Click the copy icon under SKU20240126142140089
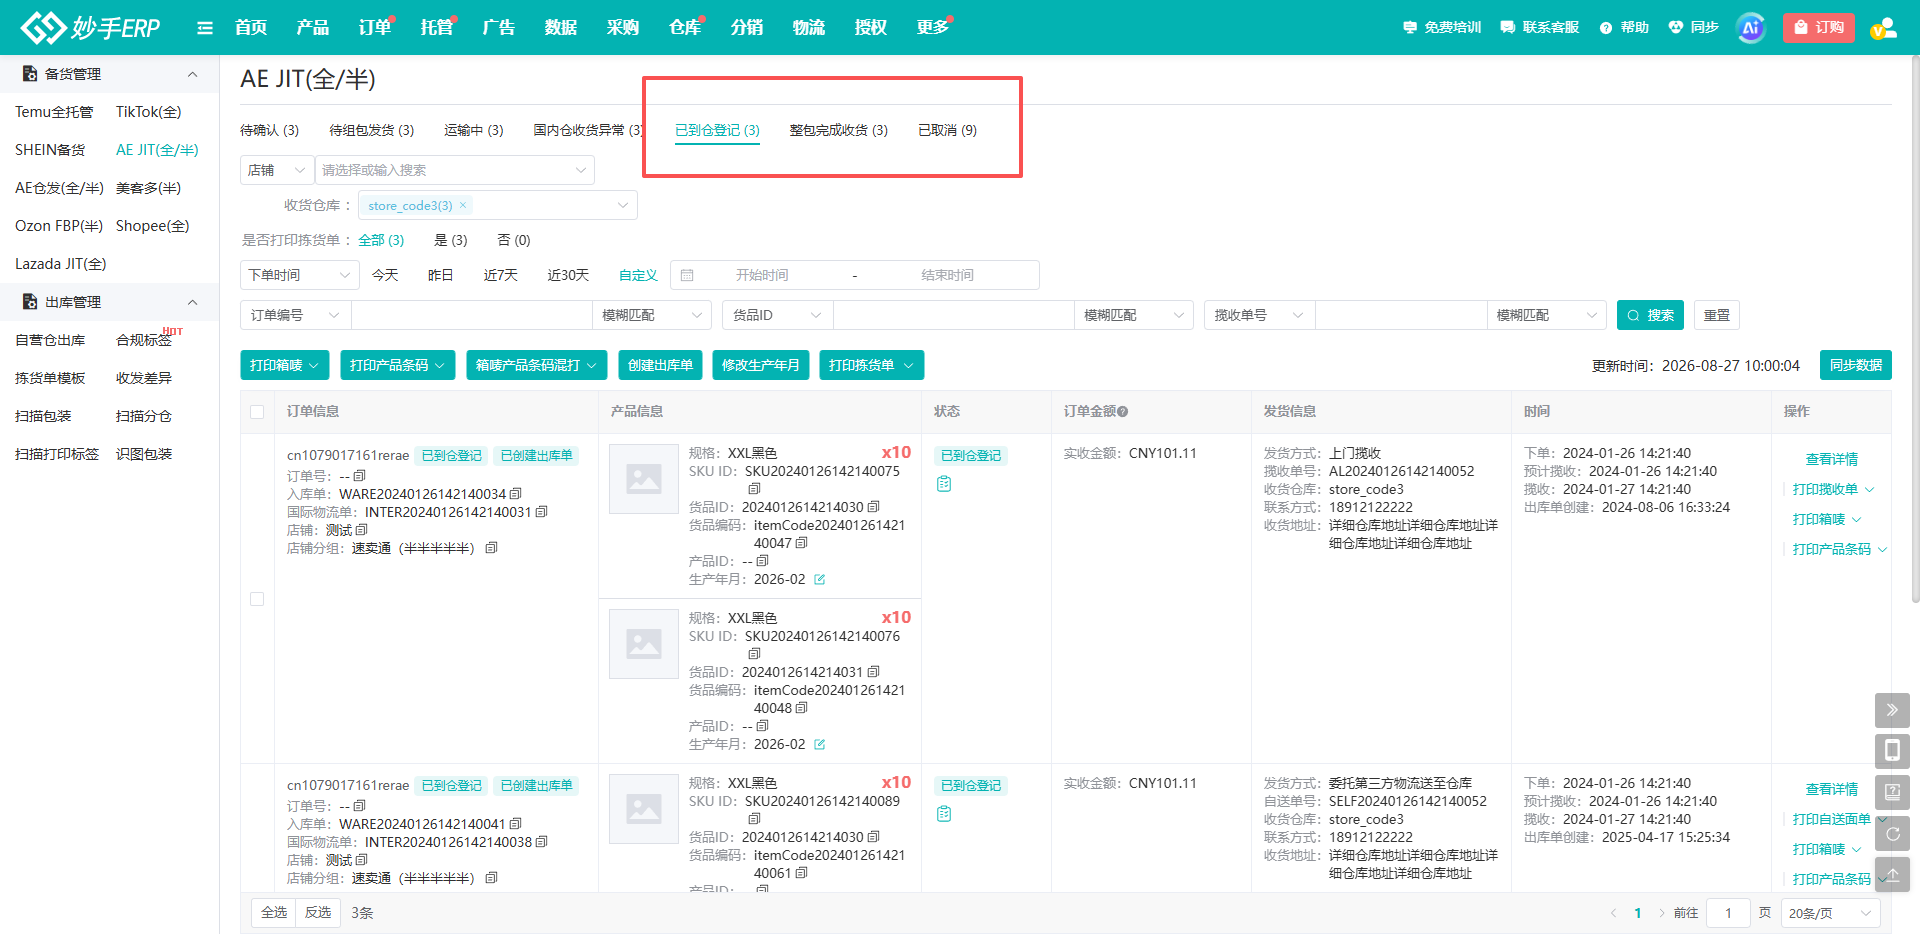The image size is (1920, 934). (x=755, y=819)
